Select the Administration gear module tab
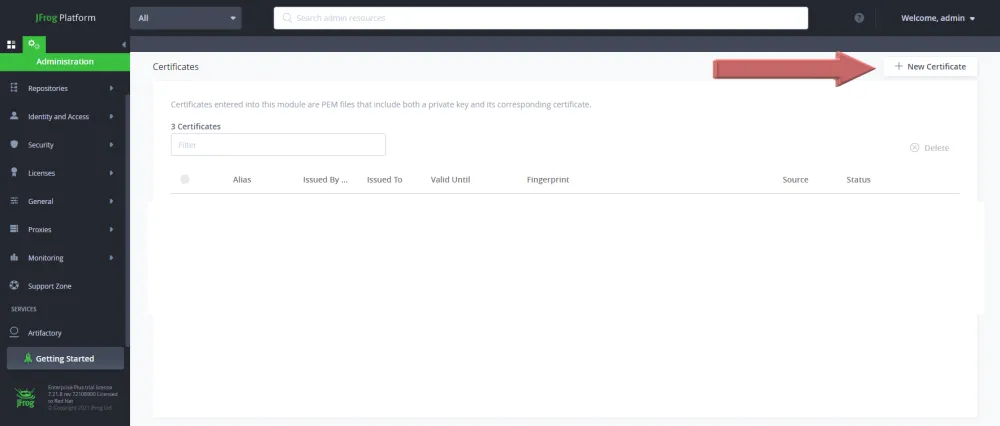 (35, 45)
